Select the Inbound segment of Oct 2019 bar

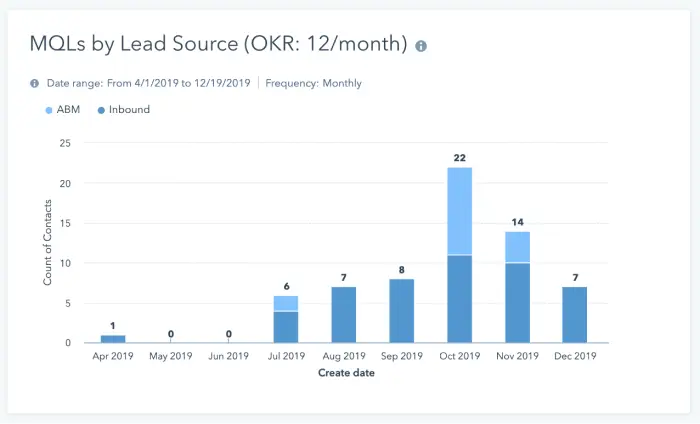click(459, 299)
